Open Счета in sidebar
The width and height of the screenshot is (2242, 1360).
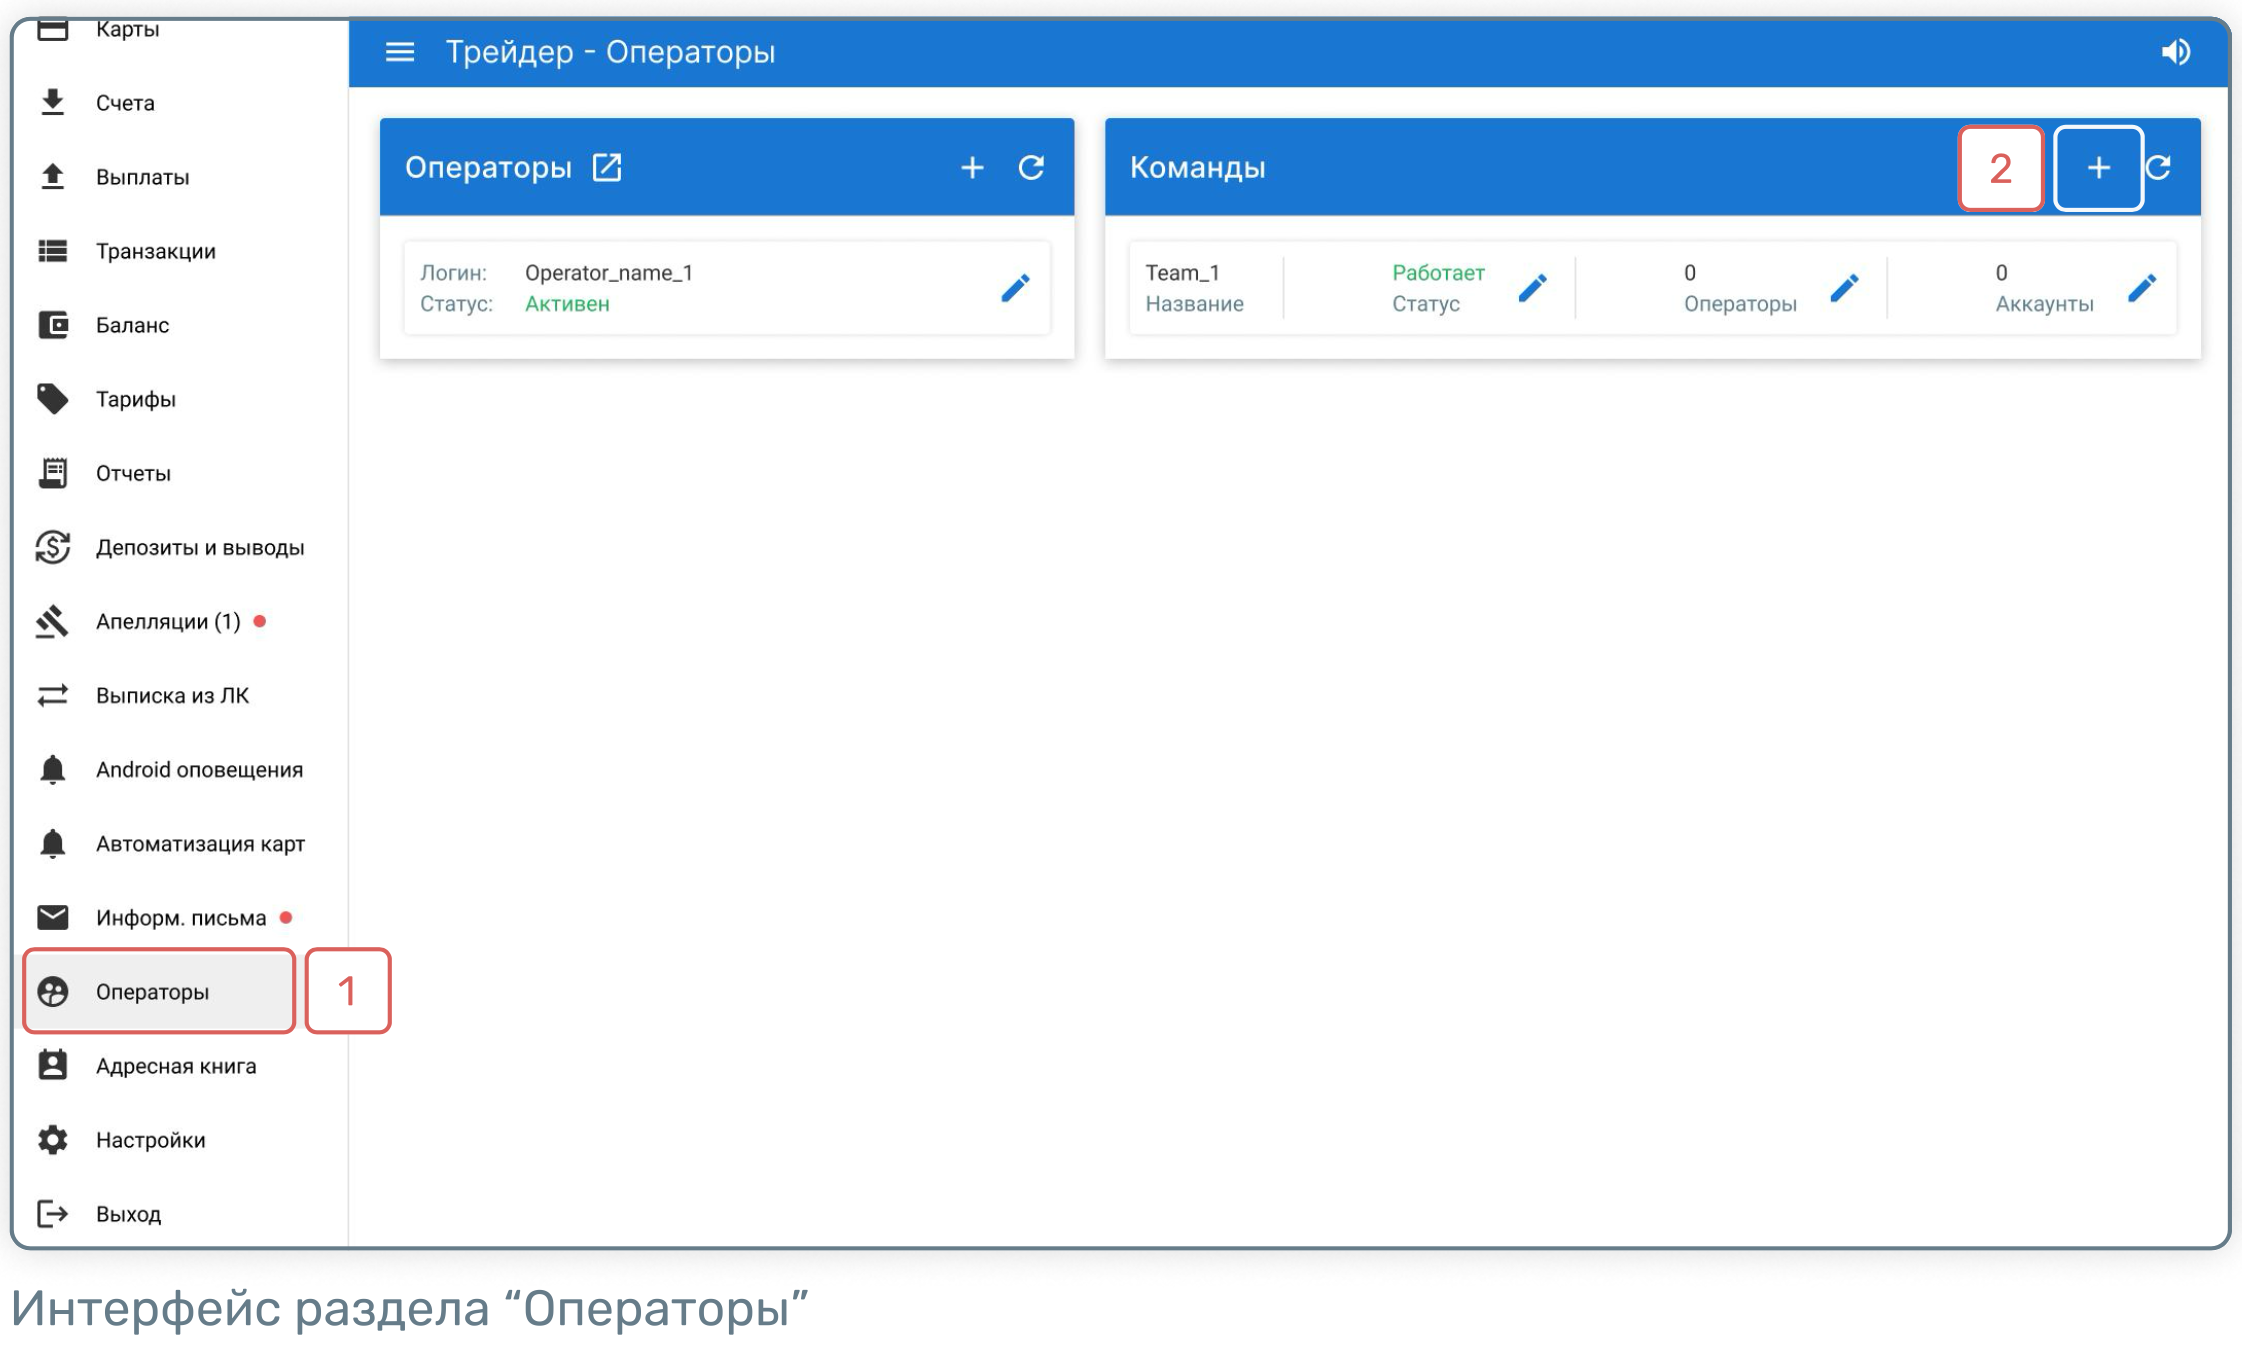pyautogui.click(x=125, y=103)
